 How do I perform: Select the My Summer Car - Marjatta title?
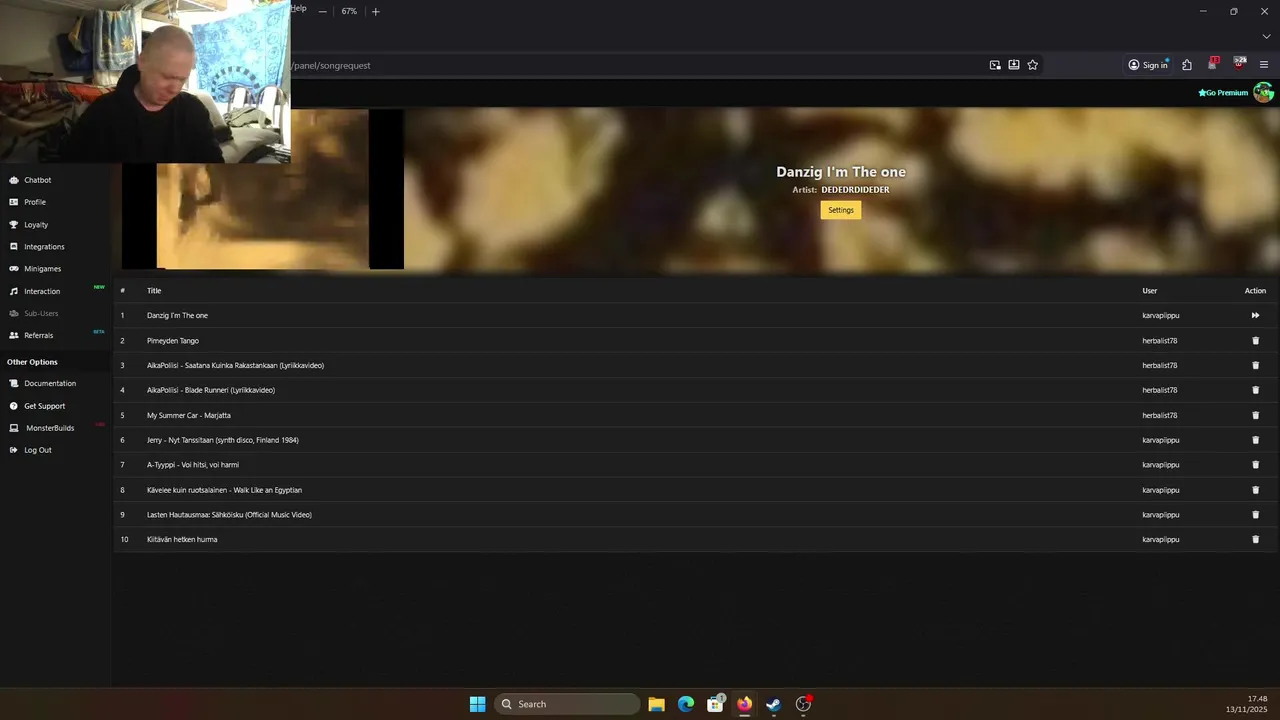(189, 415)
